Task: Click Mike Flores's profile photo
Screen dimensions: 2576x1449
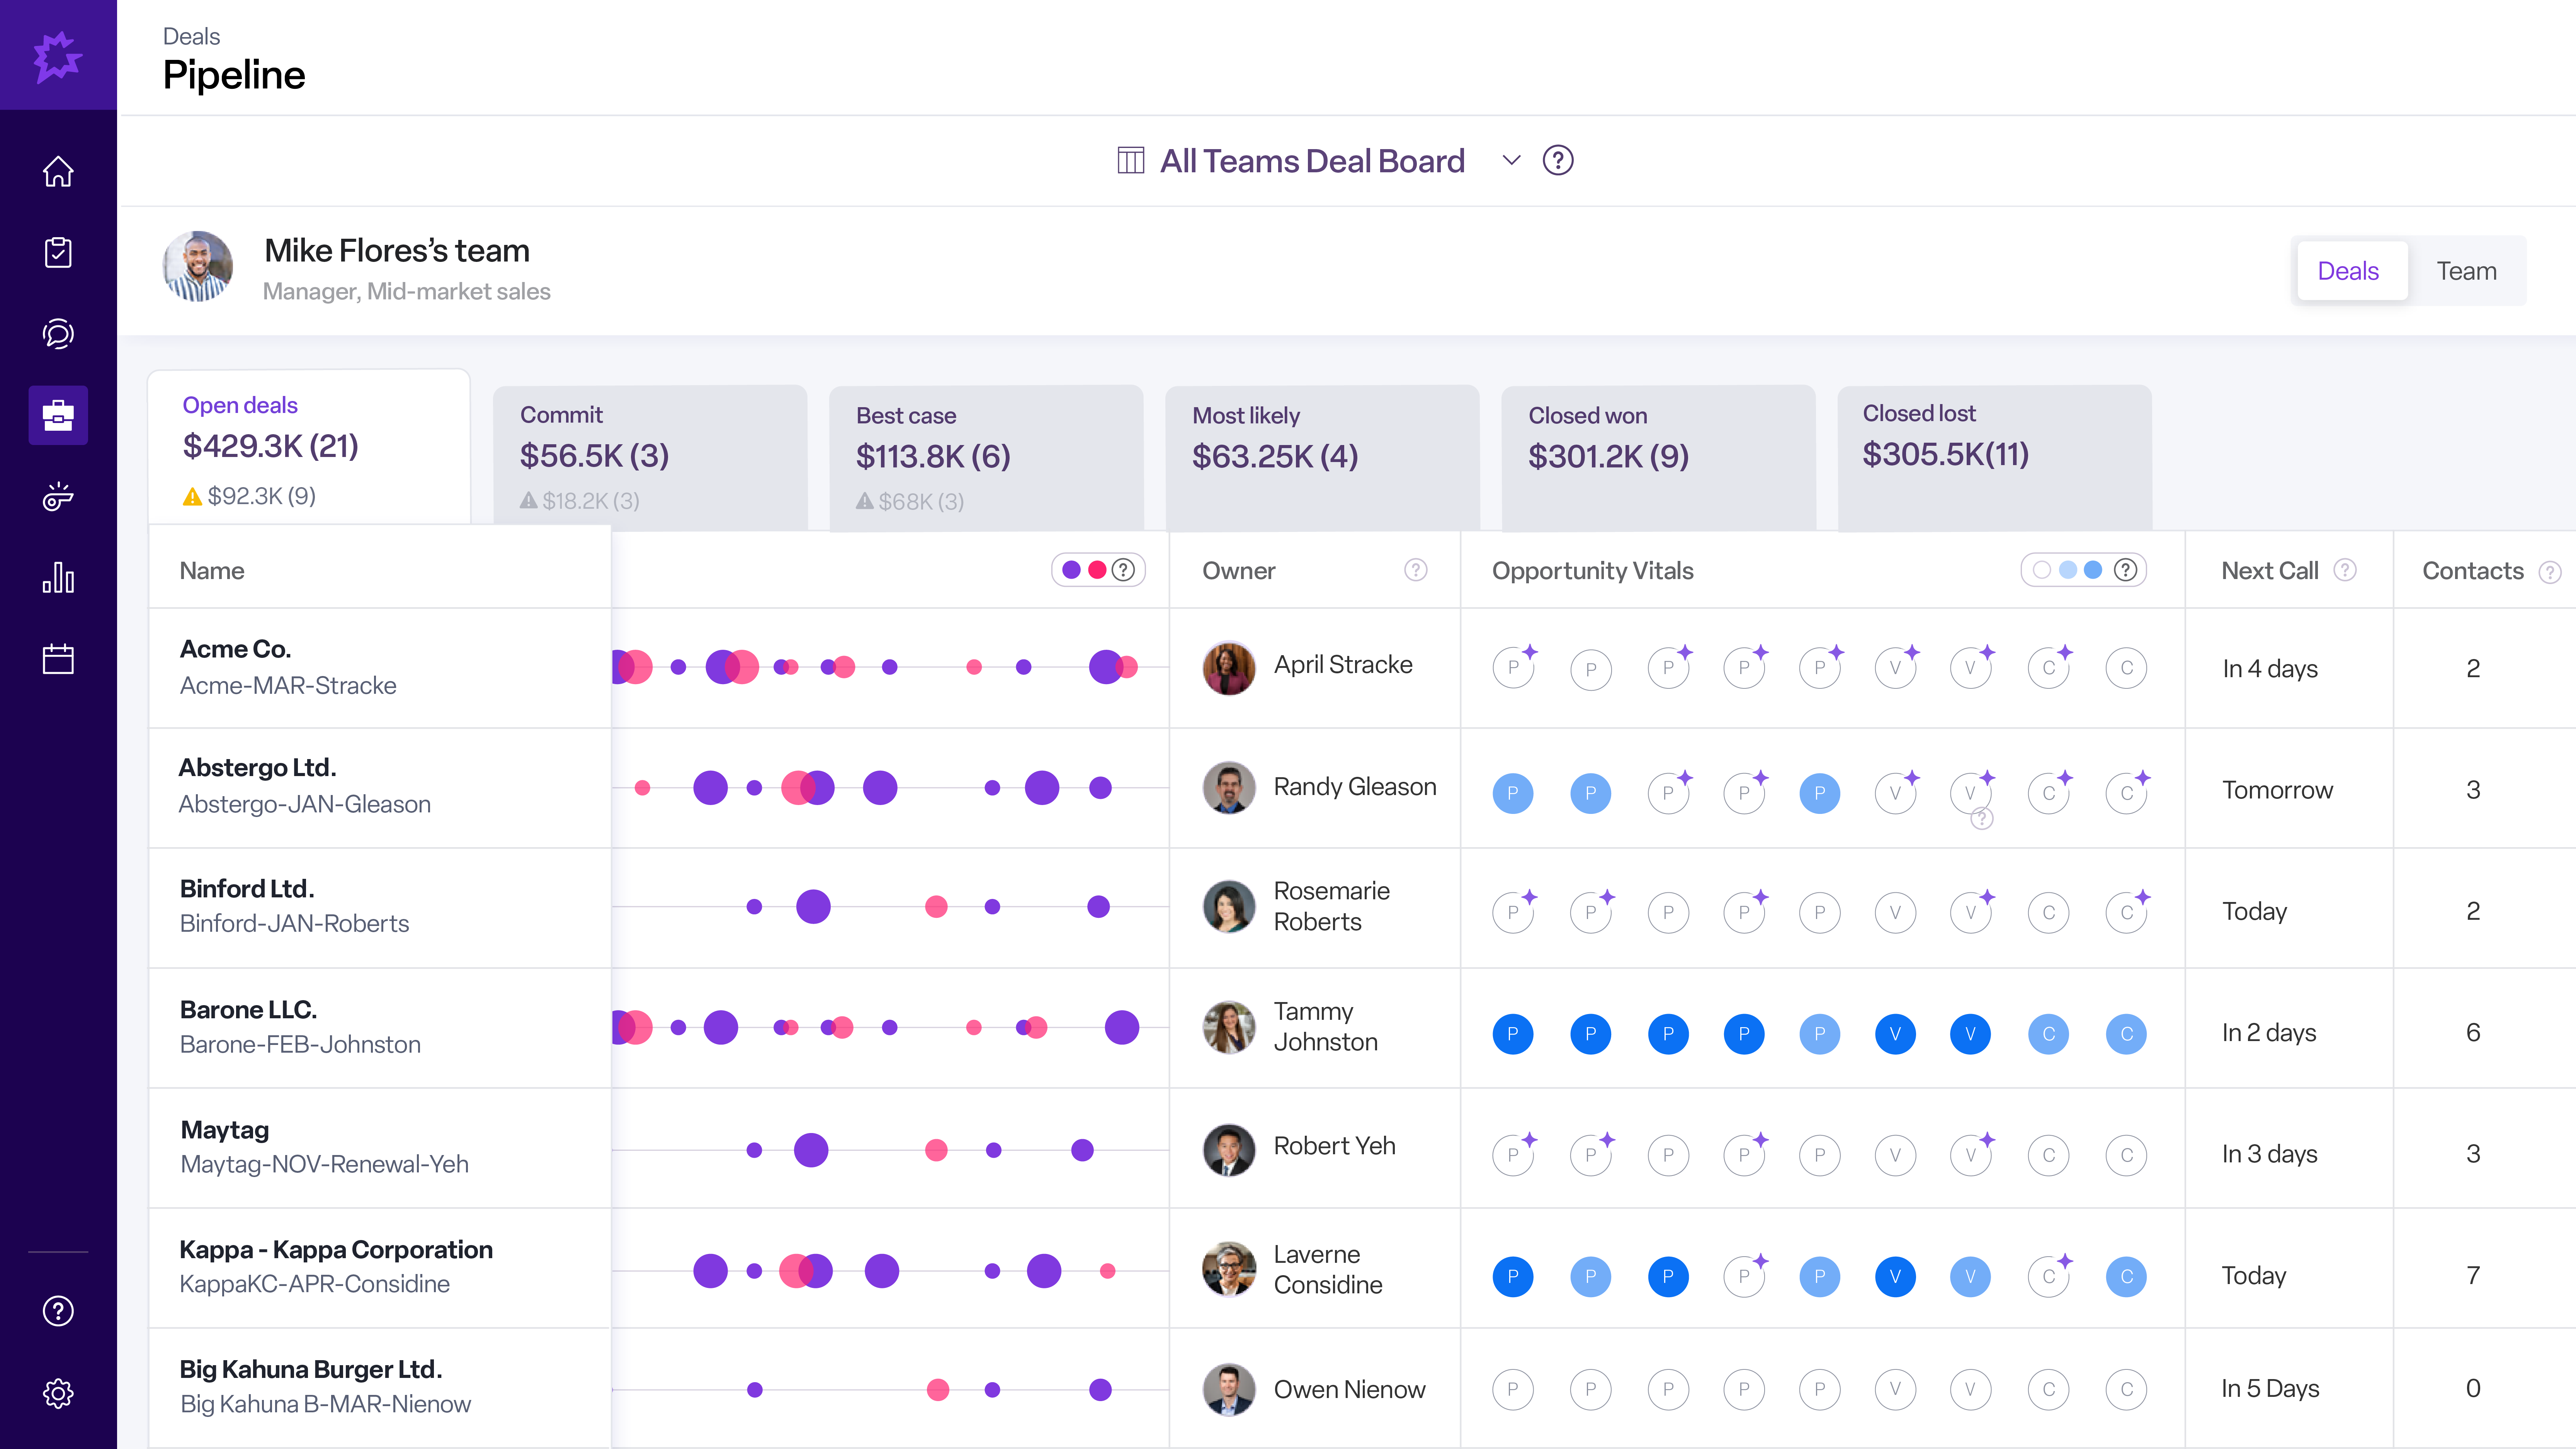Action: (198, 267)
